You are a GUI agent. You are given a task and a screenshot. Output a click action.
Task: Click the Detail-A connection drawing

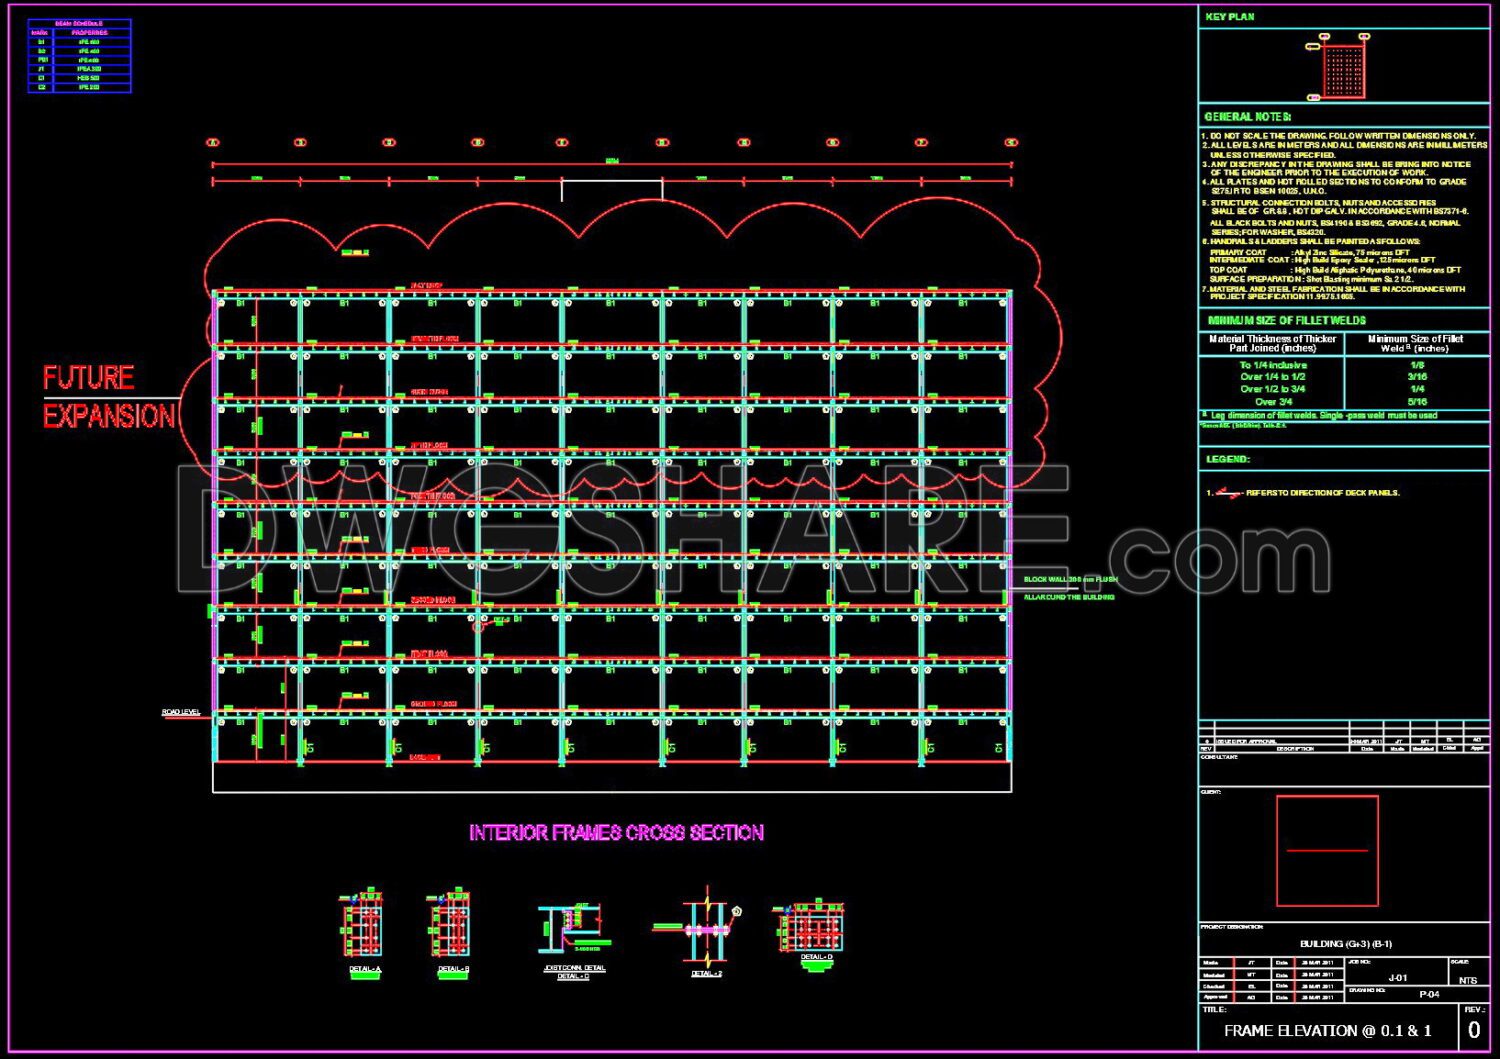coord(362,925)
